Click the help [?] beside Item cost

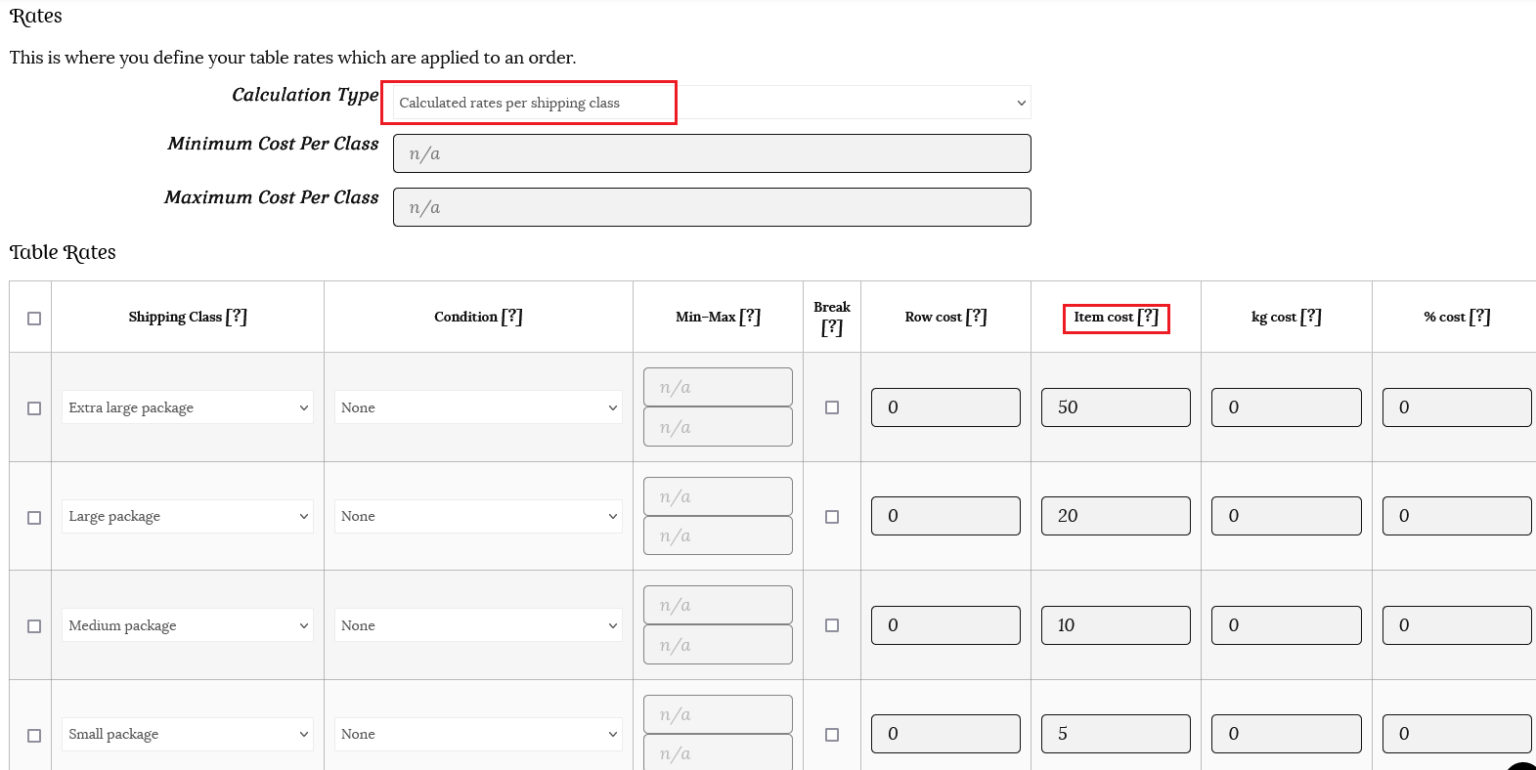(x=1147, y=317)
